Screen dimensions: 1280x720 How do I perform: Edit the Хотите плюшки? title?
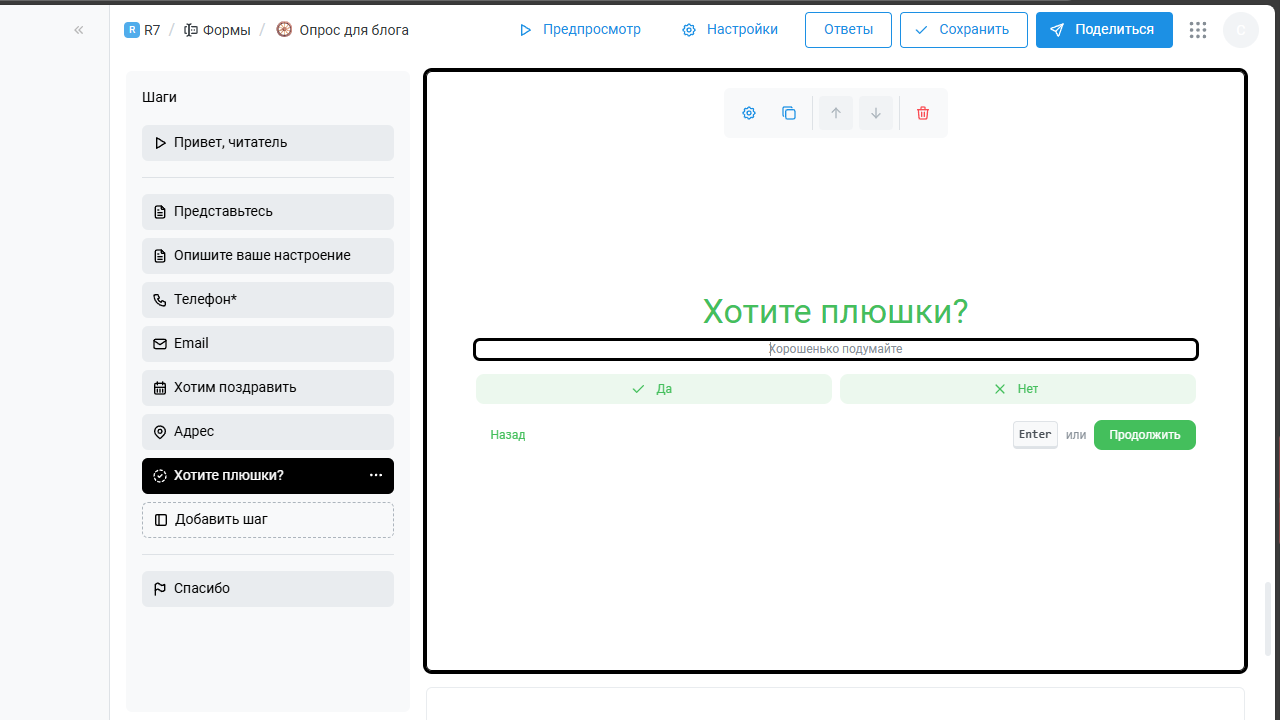pyautogui.click(x=835, y=311)
